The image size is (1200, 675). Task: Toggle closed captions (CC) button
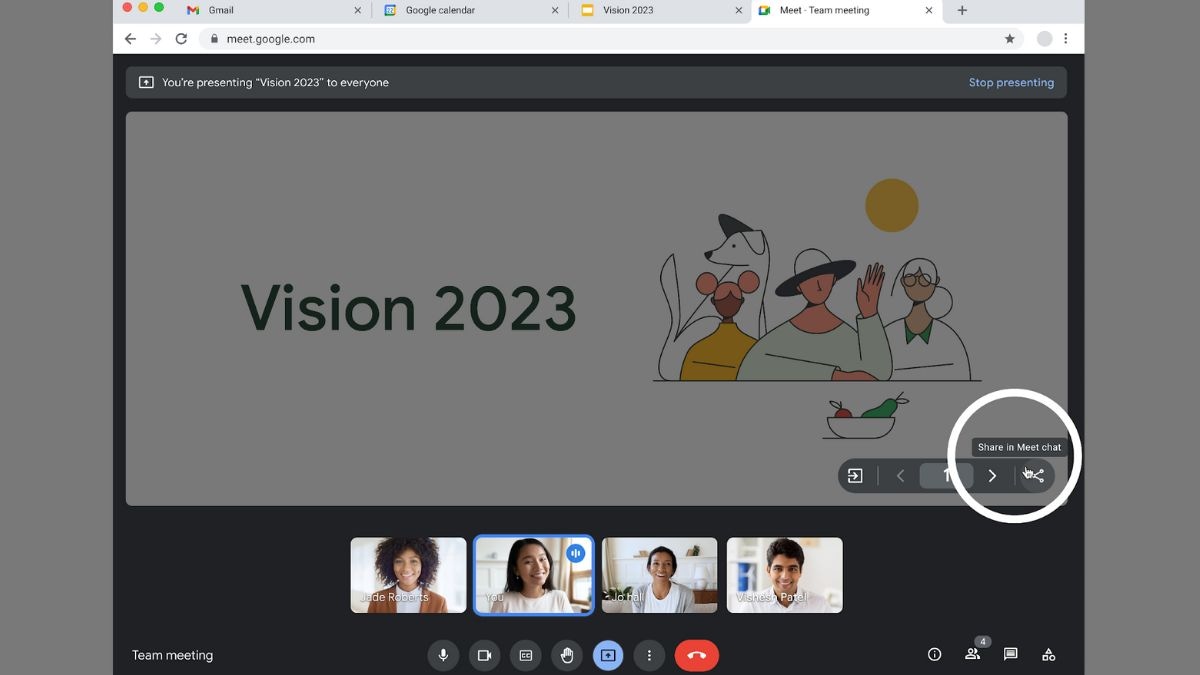coord(525,655)
